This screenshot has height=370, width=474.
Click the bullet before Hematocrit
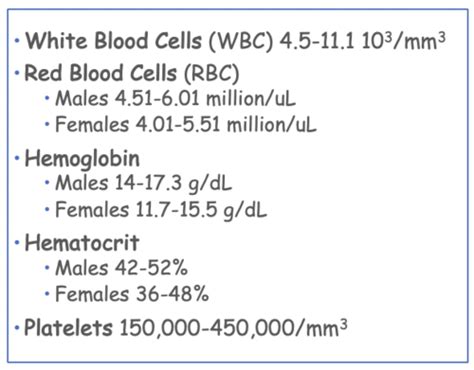pyautogui.click(x=17, y=243)
